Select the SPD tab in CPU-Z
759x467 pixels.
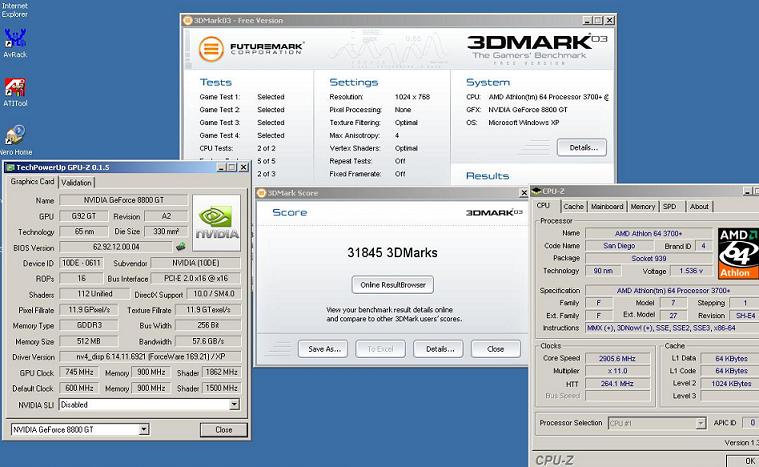click(670, 206)
